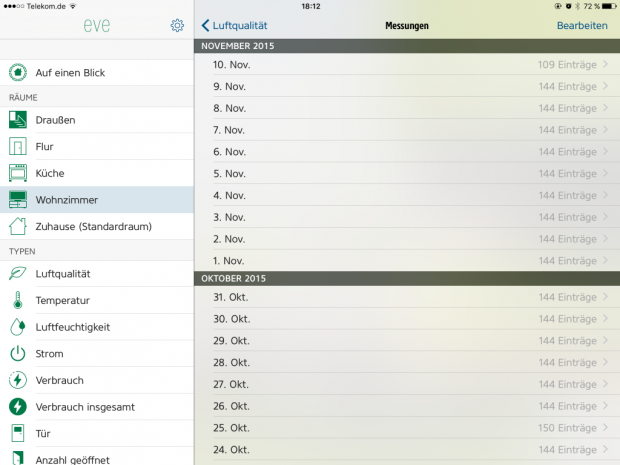Click the Anzahl geöffnet door icon
The width and height of the screenshot is (620, 465).
18,458
